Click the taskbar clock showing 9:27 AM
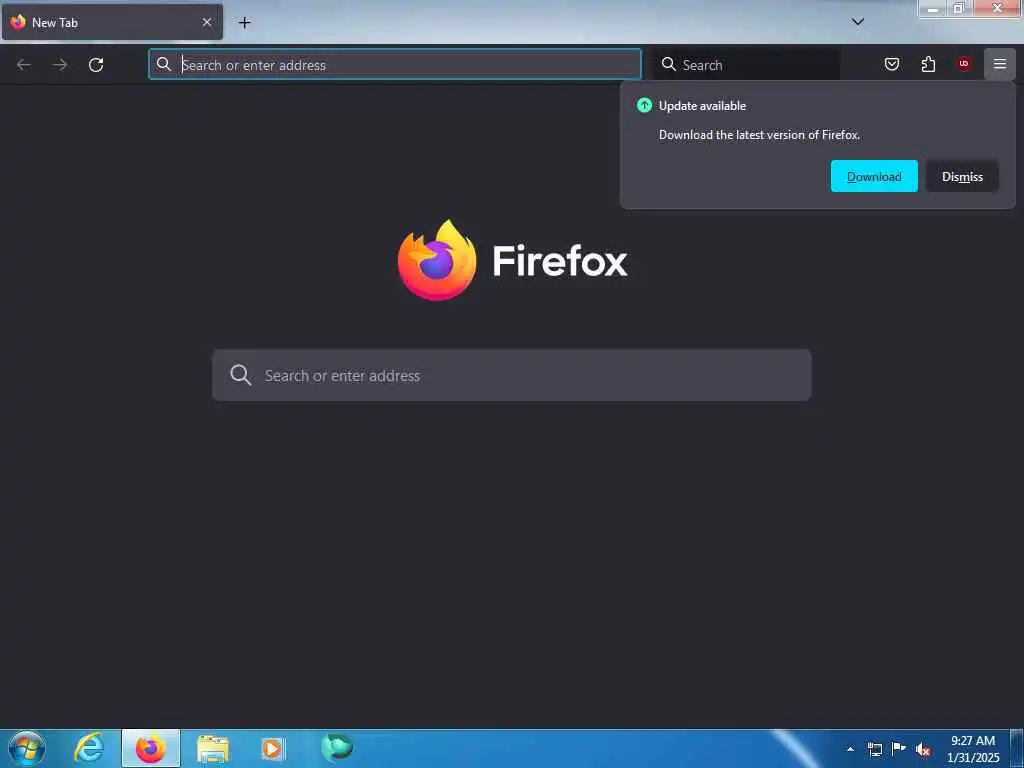Viewport: 1024px width, 768px height. click(x=973, y=749)
